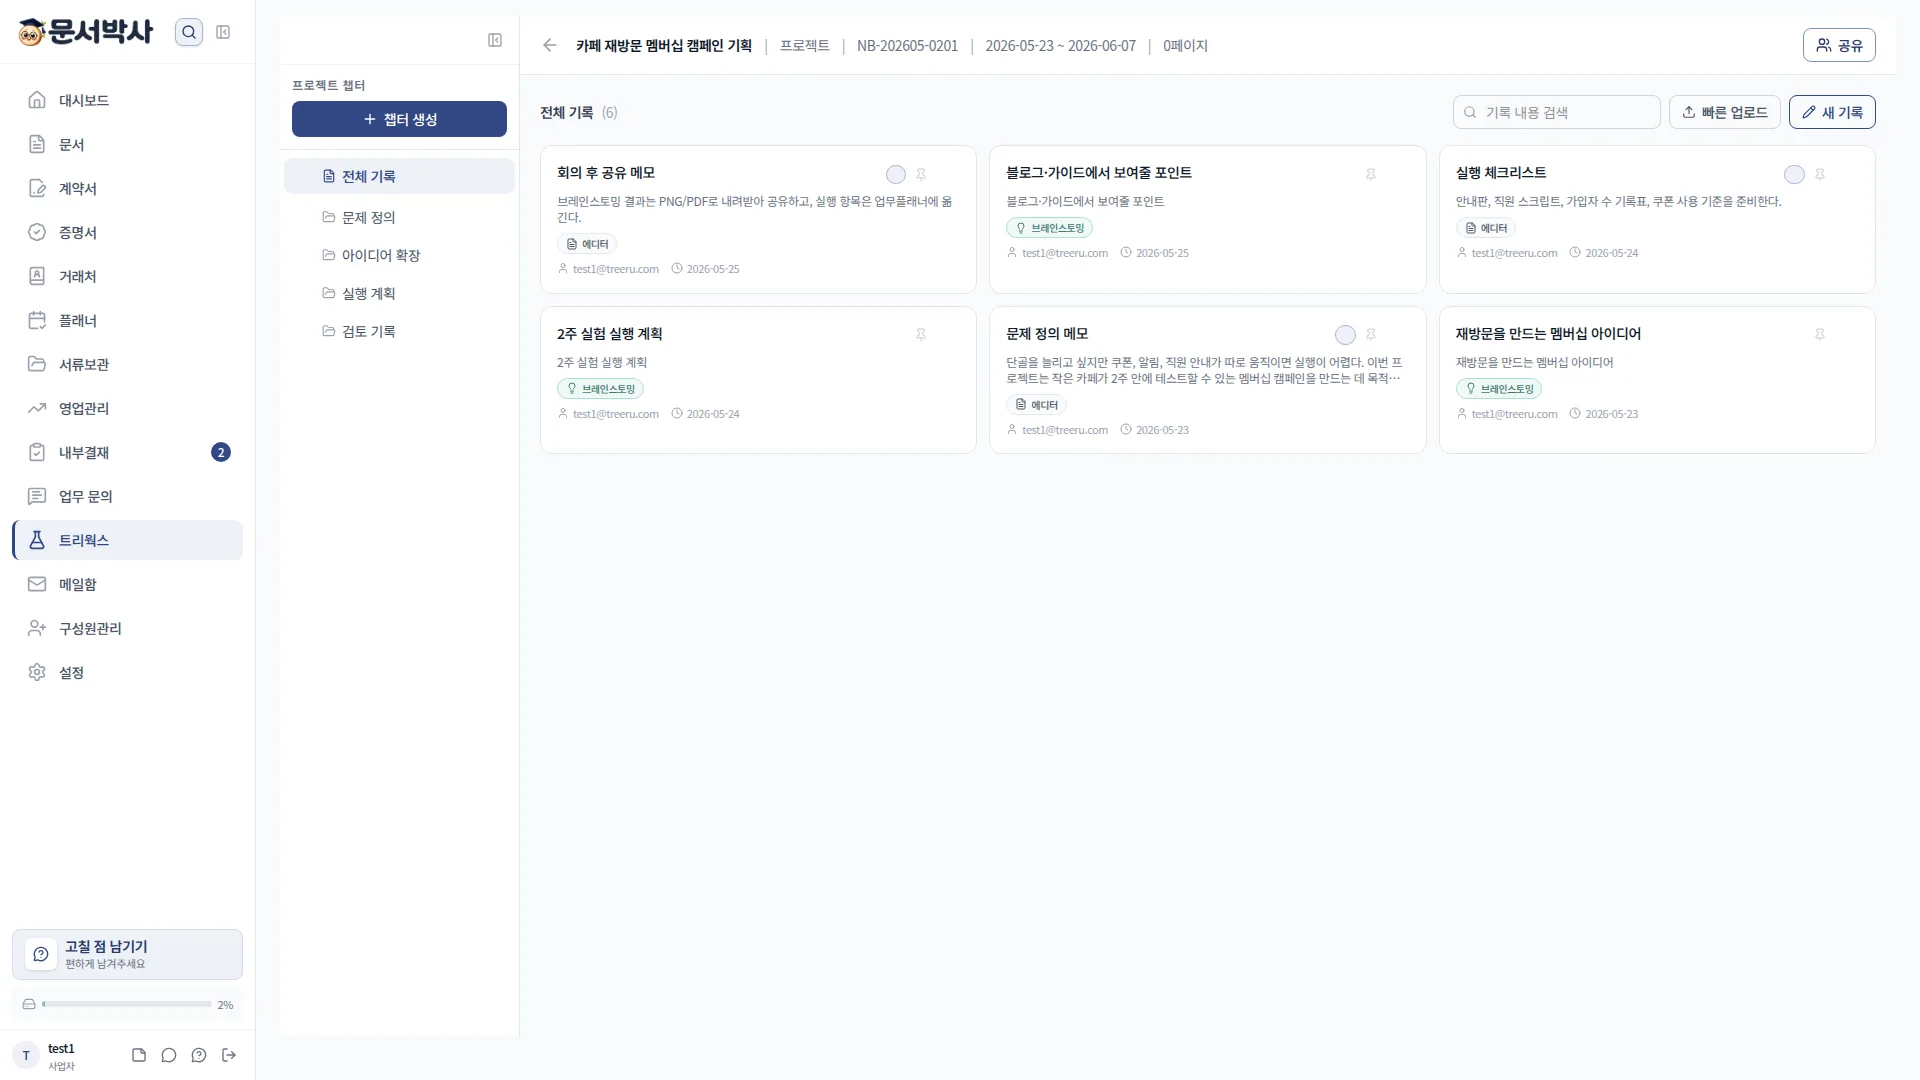This screenshot has height=1080, width=1920.
Task: Click the 새 기록 button
Action: (x=1832, y=112)
